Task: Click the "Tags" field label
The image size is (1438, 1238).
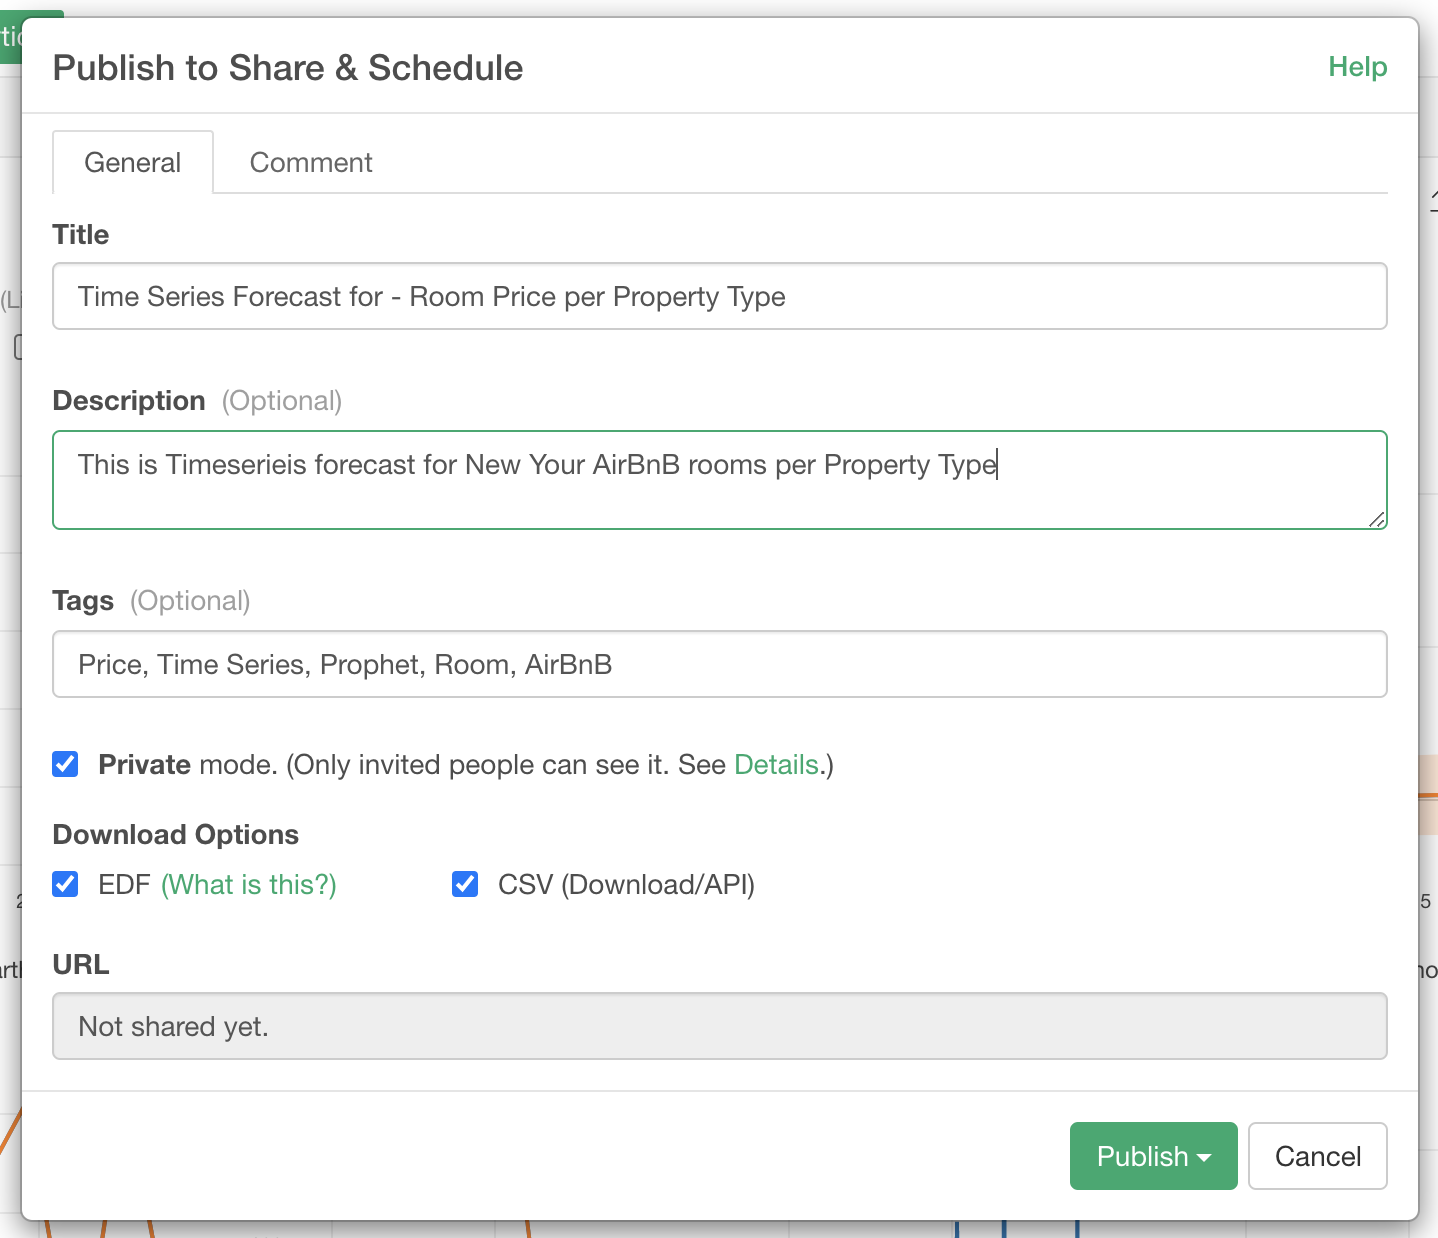Action: click(83, 601)
